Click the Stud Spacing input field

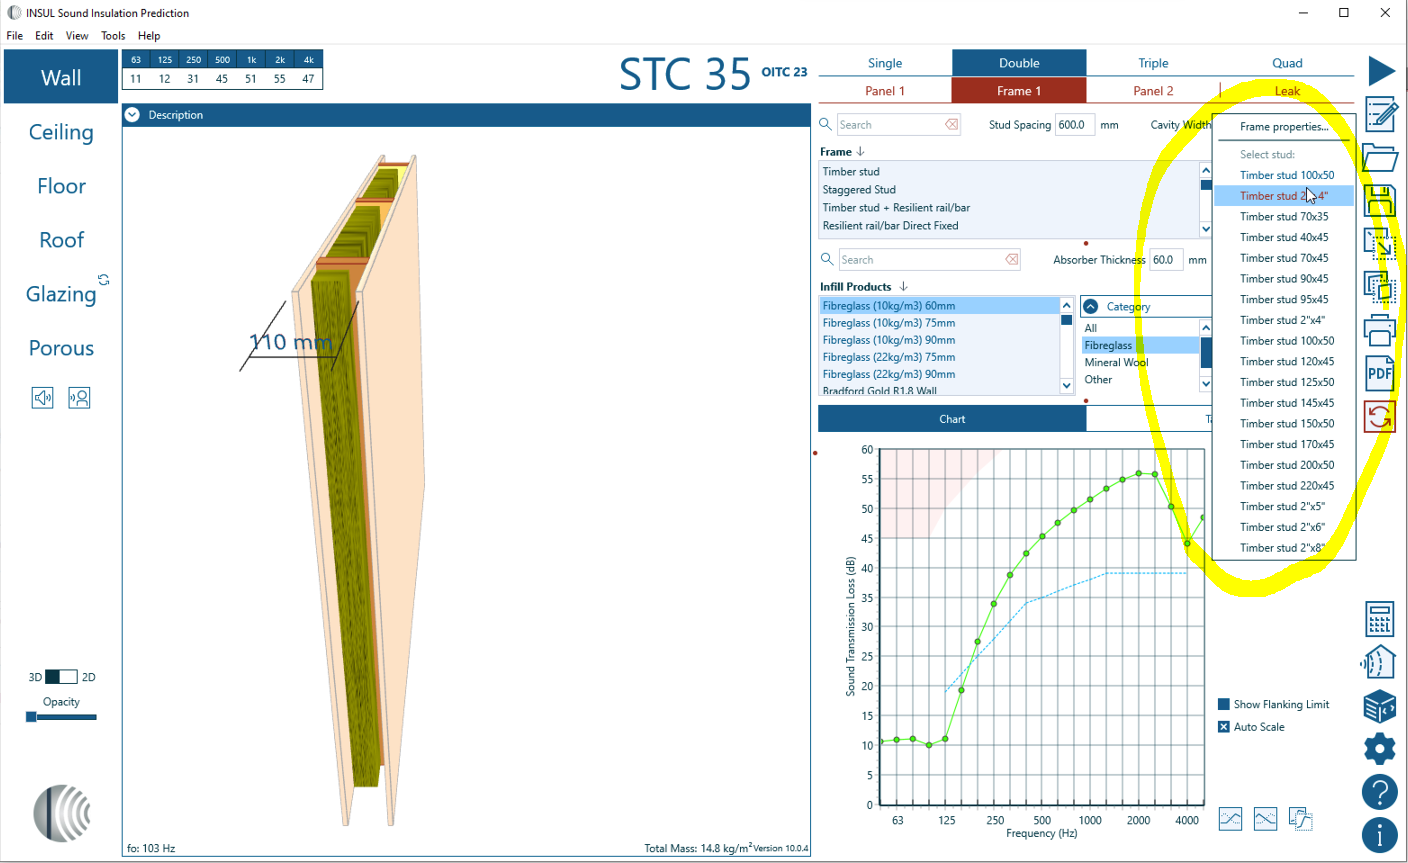(1075, 125)
